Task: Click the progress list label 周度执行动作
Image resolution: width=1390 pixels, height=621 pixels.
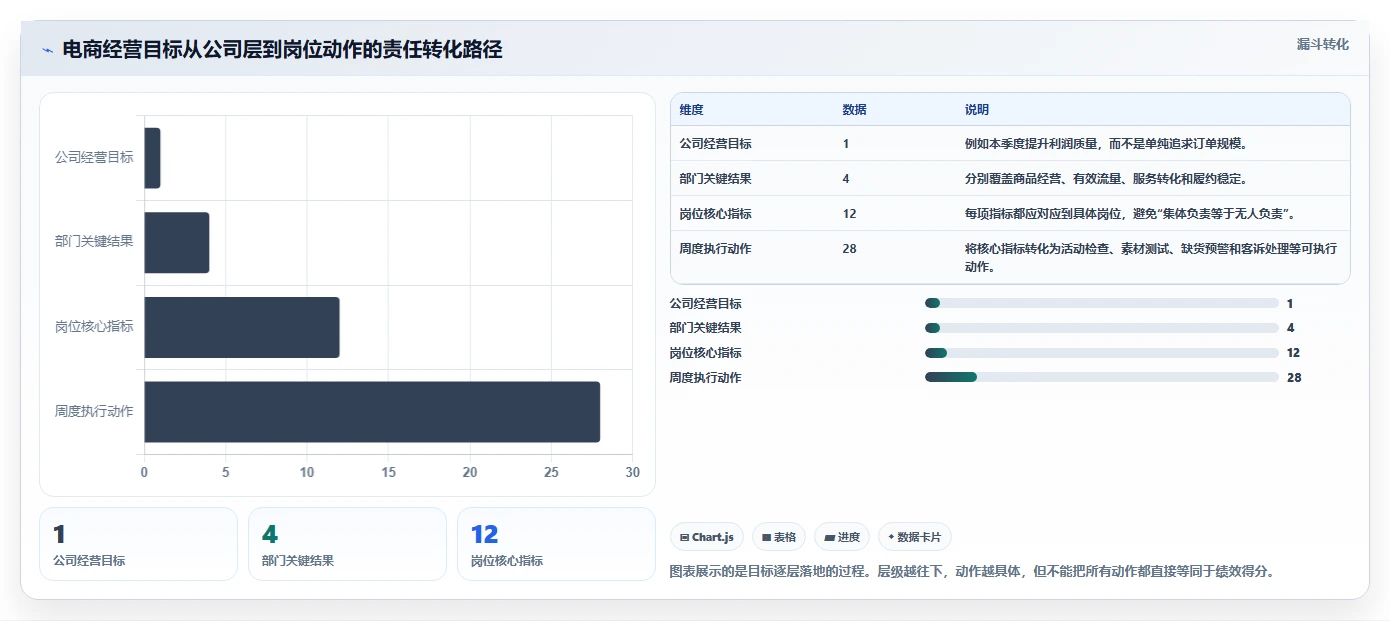Action: click(x=706, y=377)
